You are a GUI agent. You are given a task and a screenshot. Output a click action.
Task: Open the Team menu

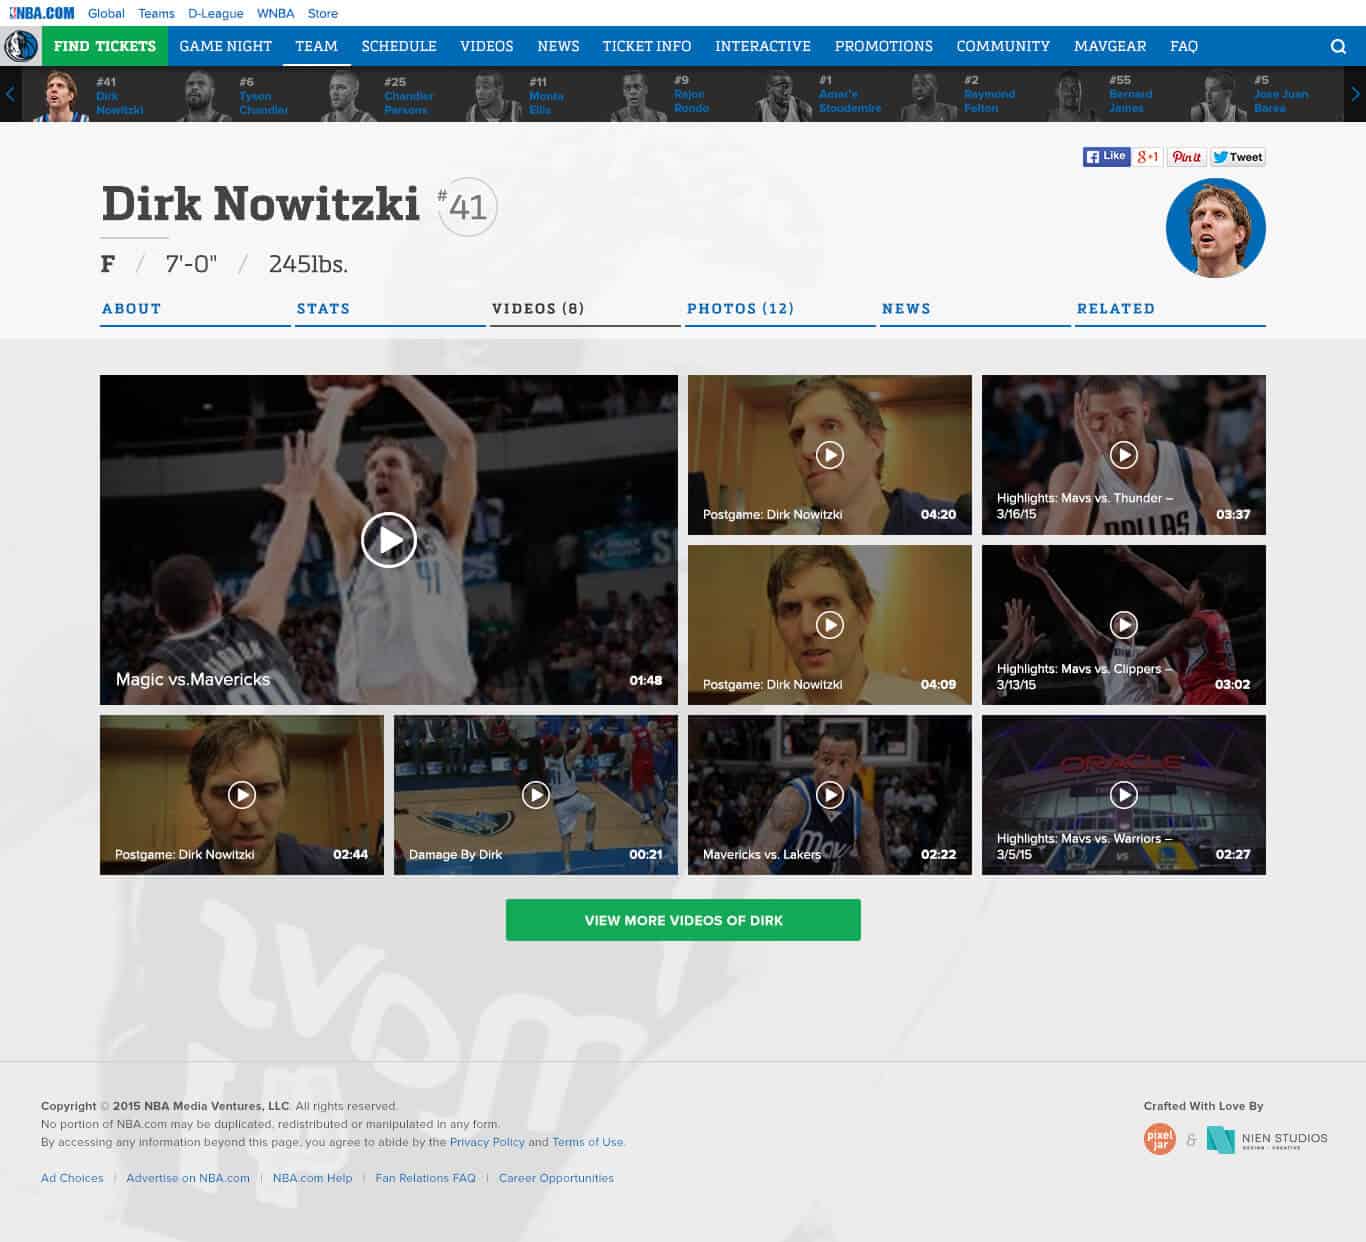[x=316, y=46]
